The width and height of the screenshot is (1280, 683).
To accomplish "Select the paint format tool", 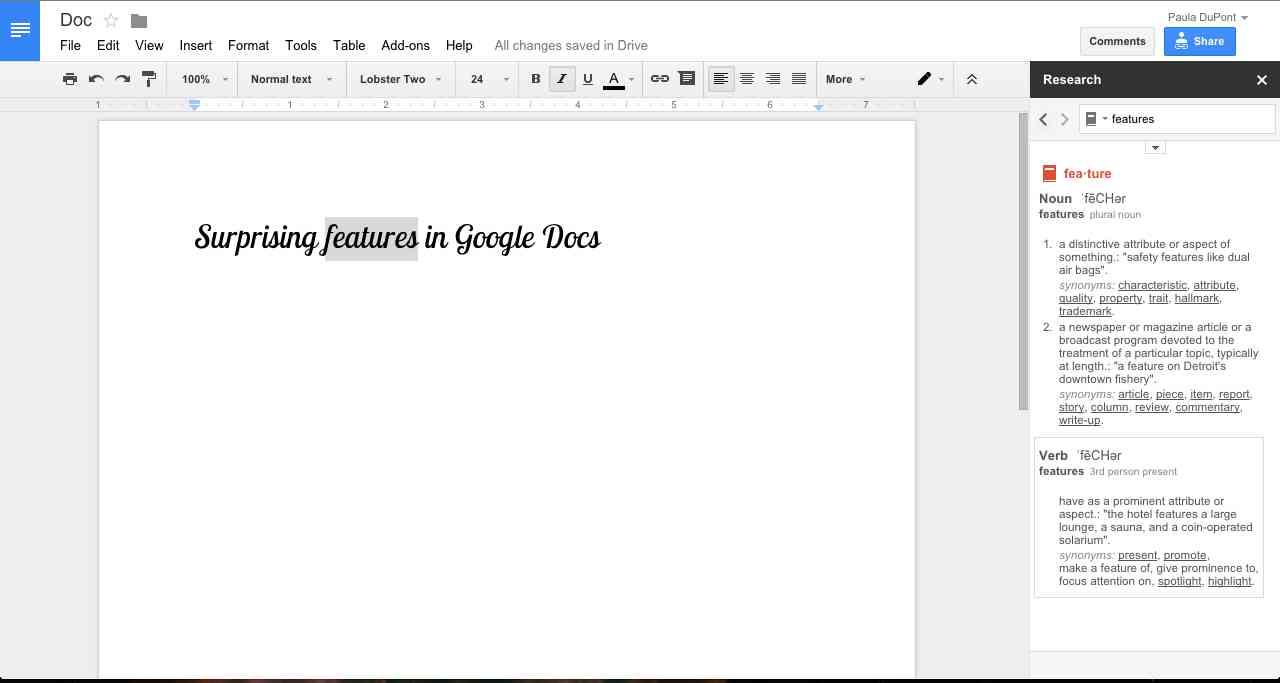I will [148, 79].
